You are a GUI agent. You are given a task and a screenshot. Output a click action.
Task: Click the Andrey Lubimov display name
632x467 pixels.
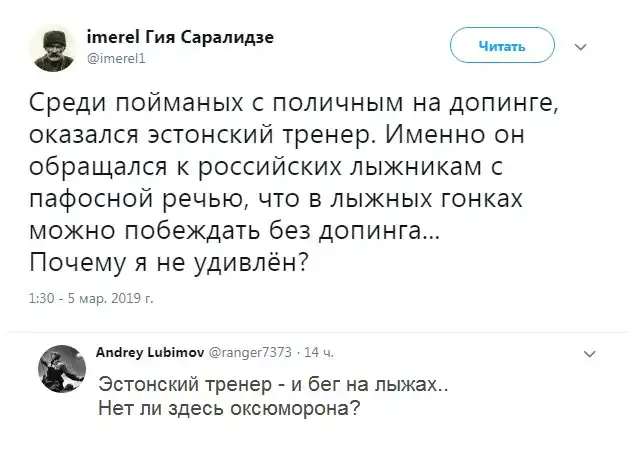point(148,352)
